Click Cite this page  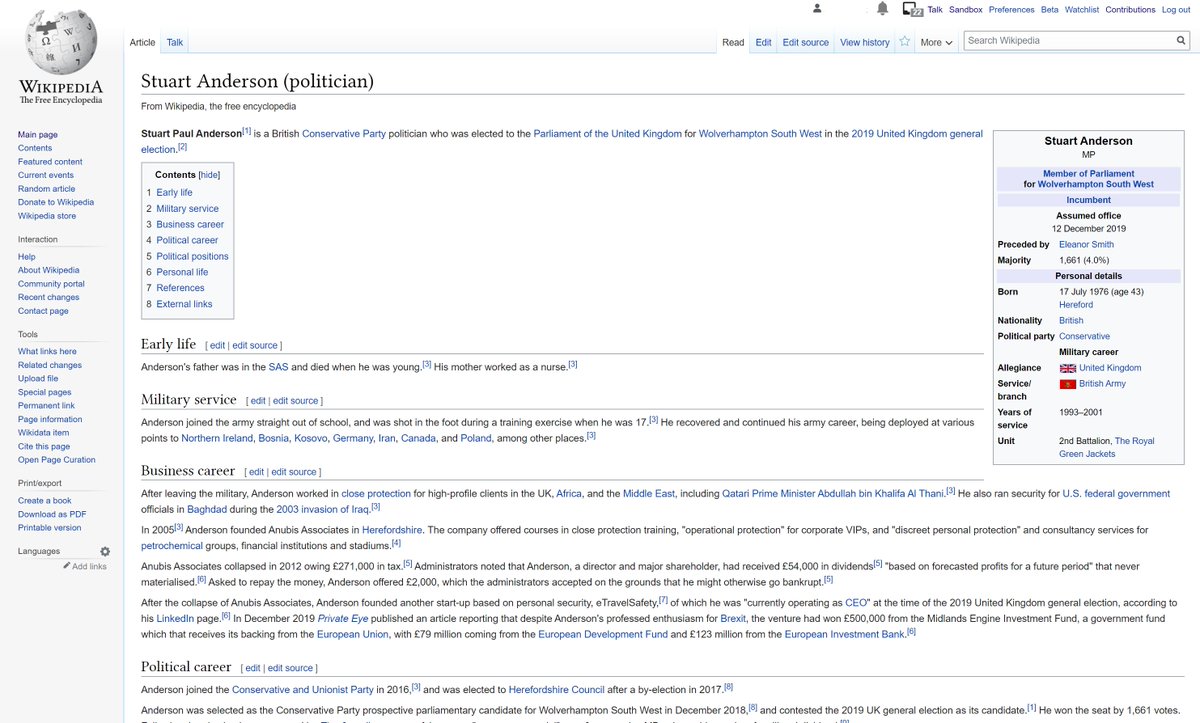pyautogui.click(x=44, y=446)
